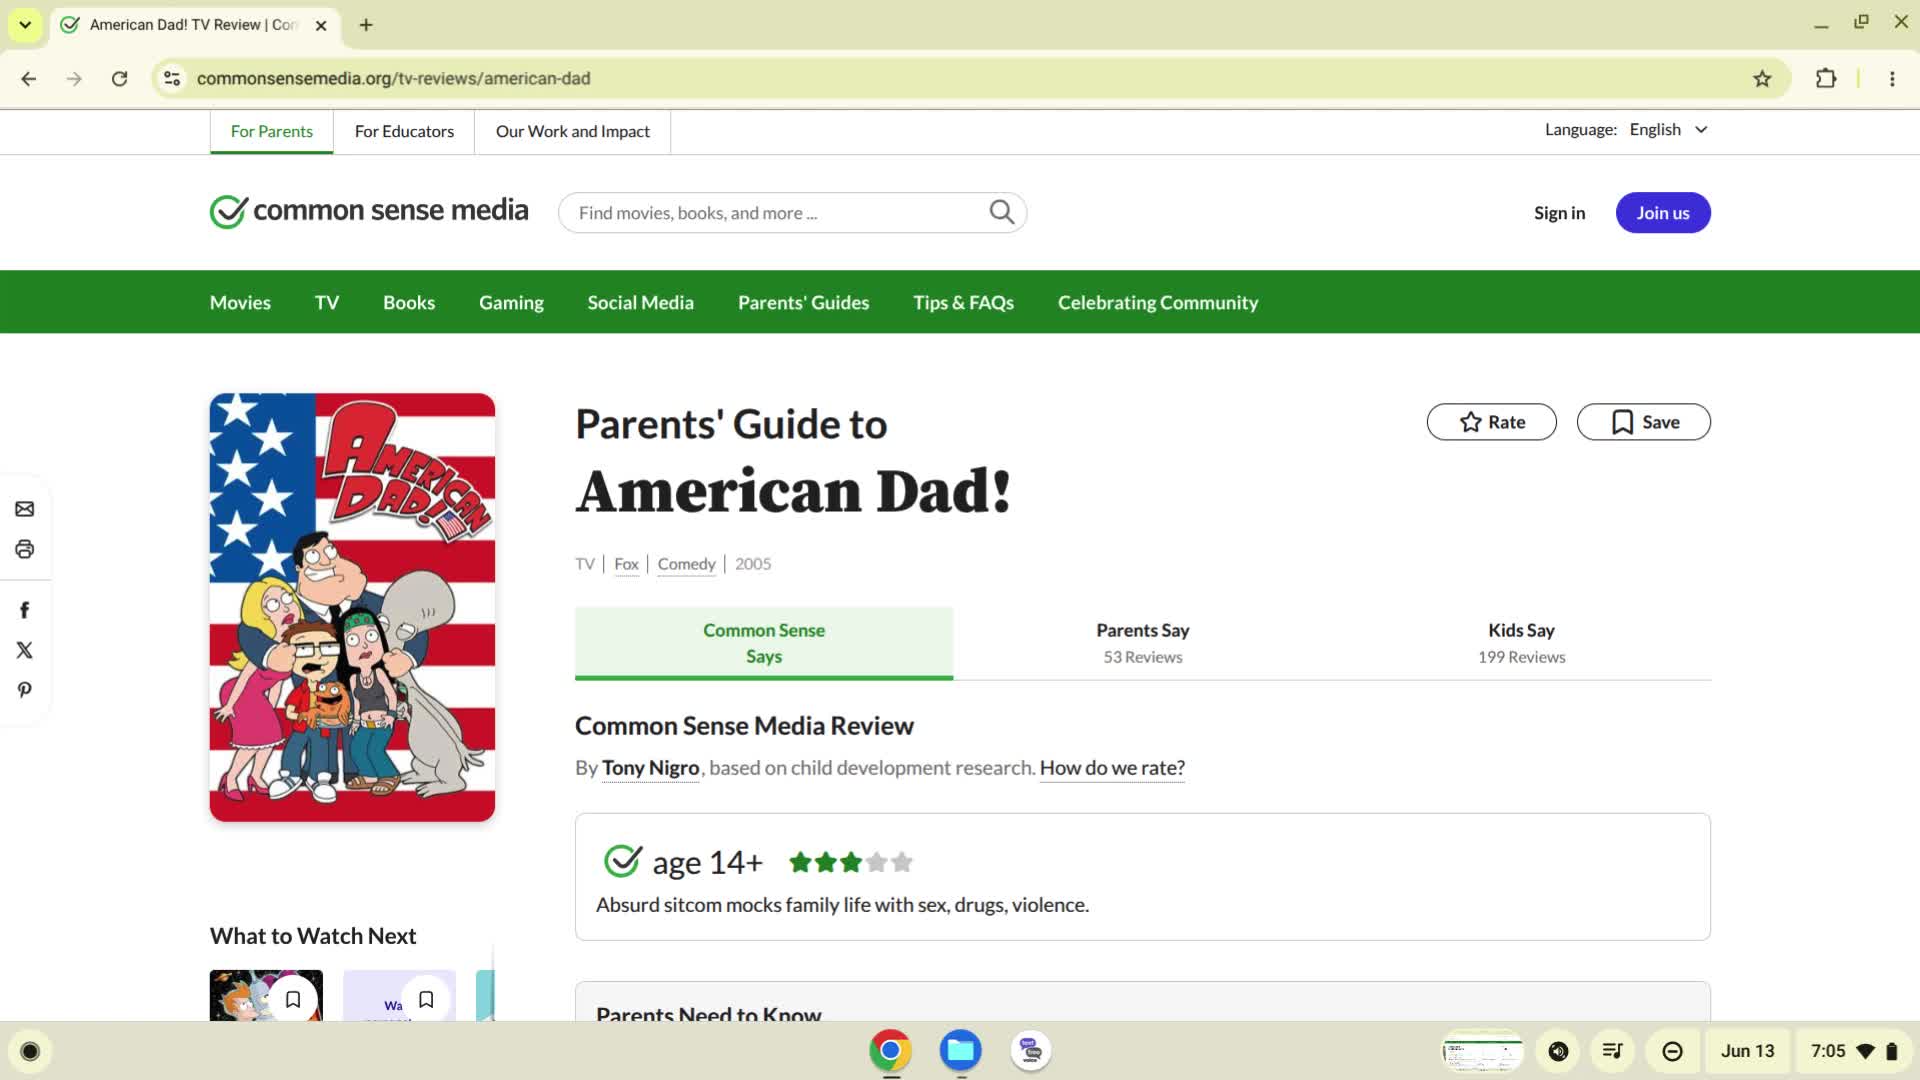Open a new browser tab
This screenshot has height=1080, width=1920.
[x=366, y=25]
